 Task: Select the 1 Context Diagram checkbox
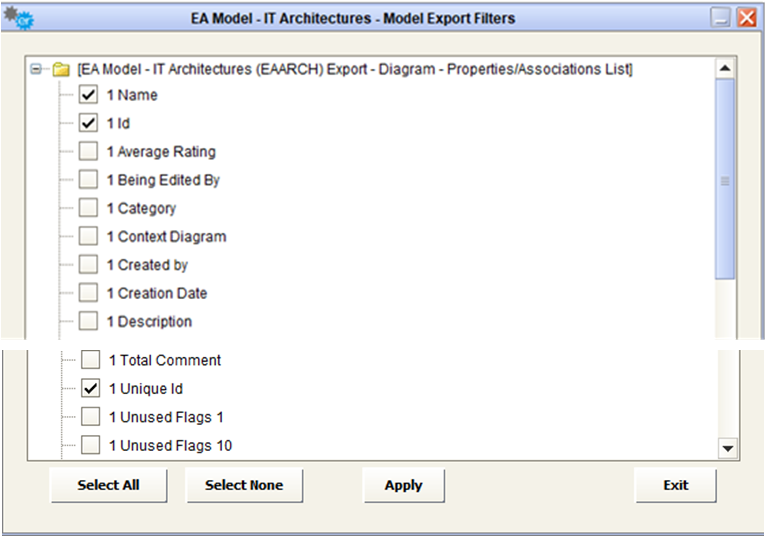(x=88, y=237)
